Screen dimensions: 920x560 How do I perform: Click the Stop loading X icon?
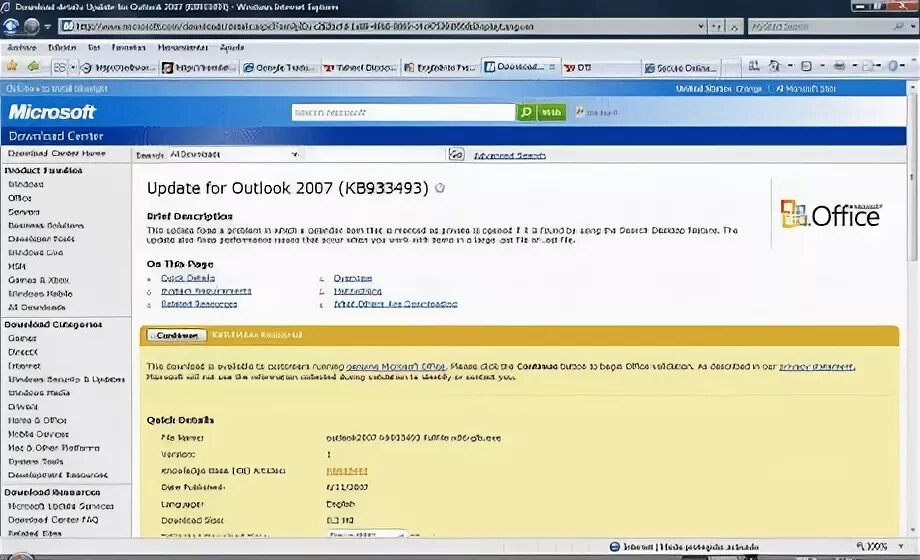point(733,26)
